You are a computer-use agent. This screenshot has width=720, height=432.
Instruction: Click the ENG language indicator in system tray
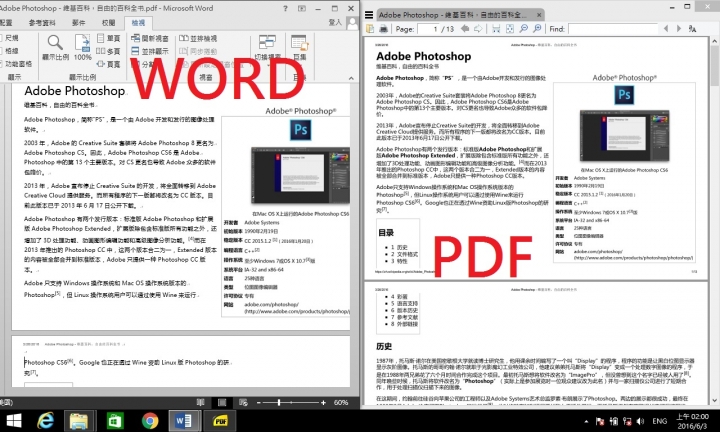[659, 421]
